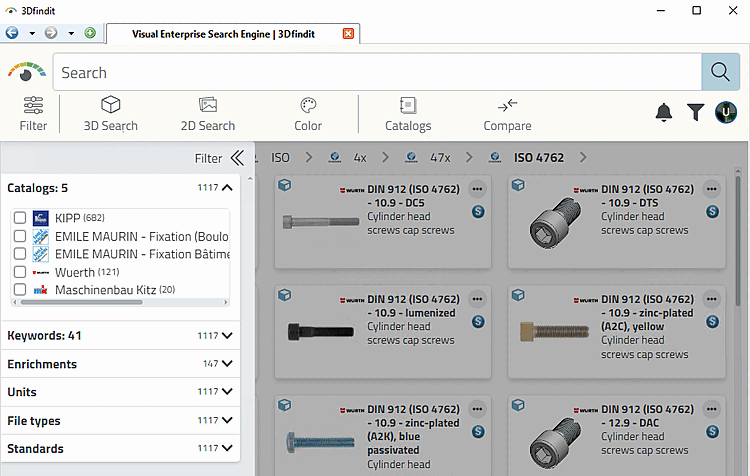Expand the Enrichments filter section
Image resolution: width=750 pixels, height=476 pixels.
pos(227,364)
